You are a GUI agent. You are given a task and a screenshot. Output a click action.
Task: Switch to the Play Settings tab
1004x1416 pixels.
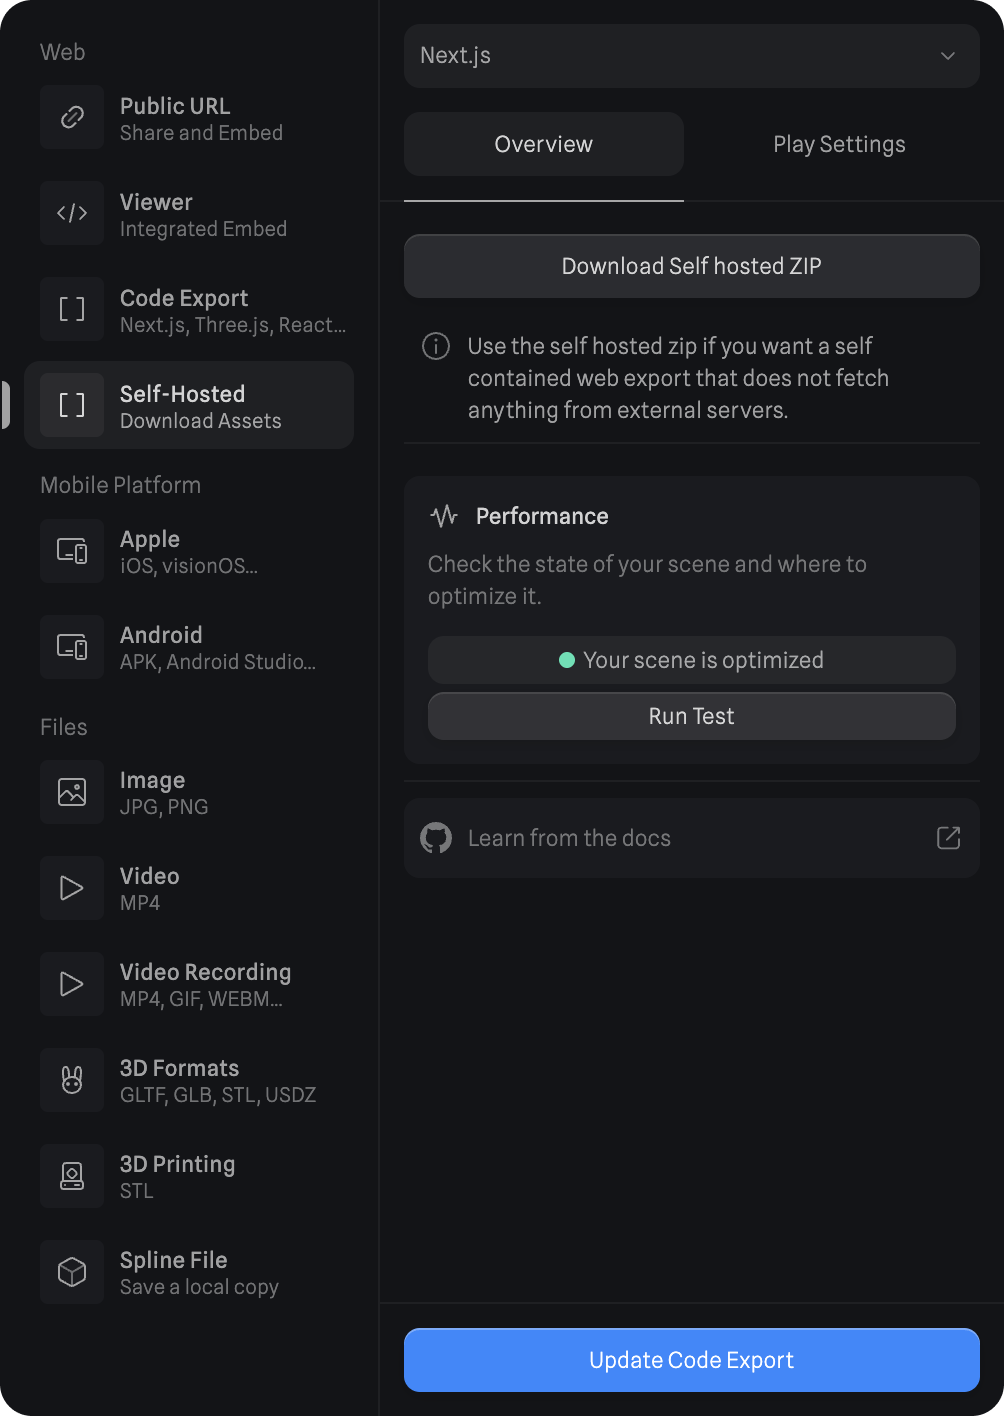click(x=839, y=144)
